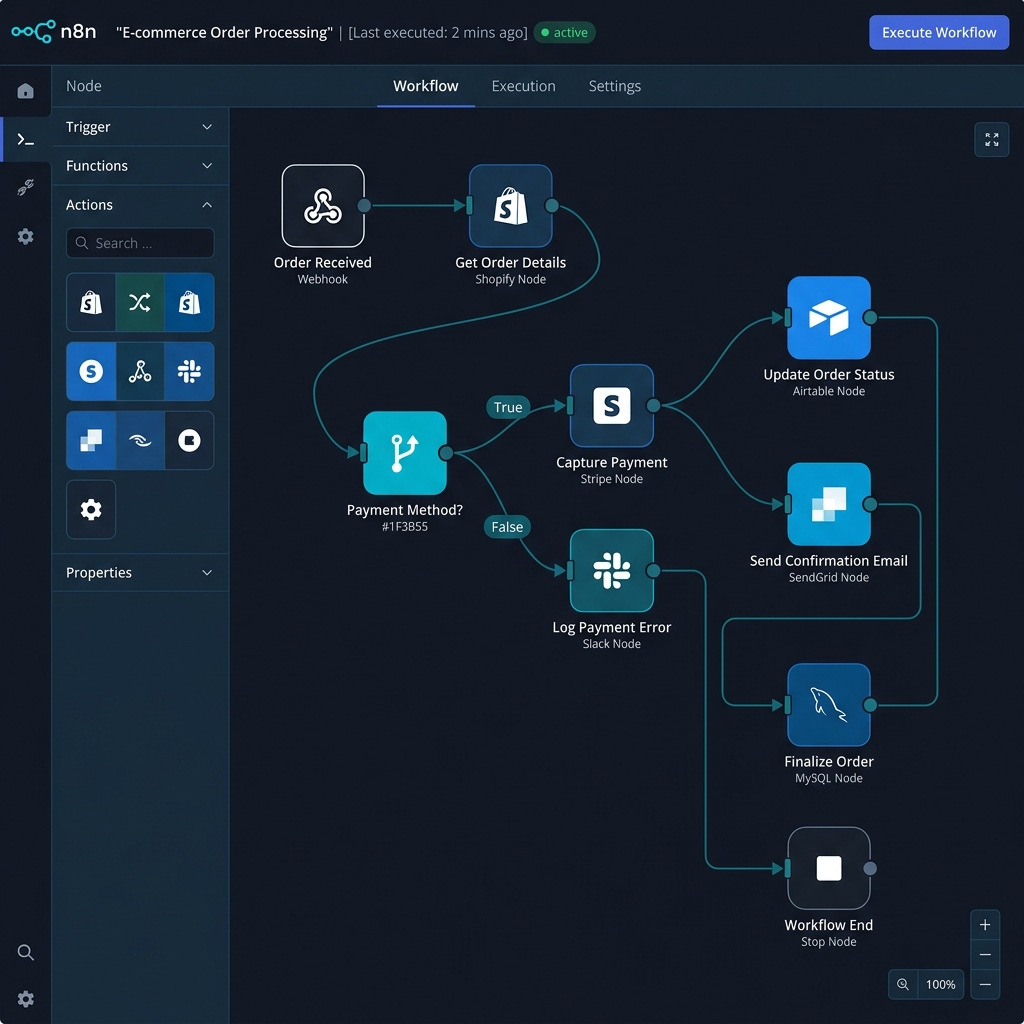Select the Capture Payment Stripe node

coord(611,406)
